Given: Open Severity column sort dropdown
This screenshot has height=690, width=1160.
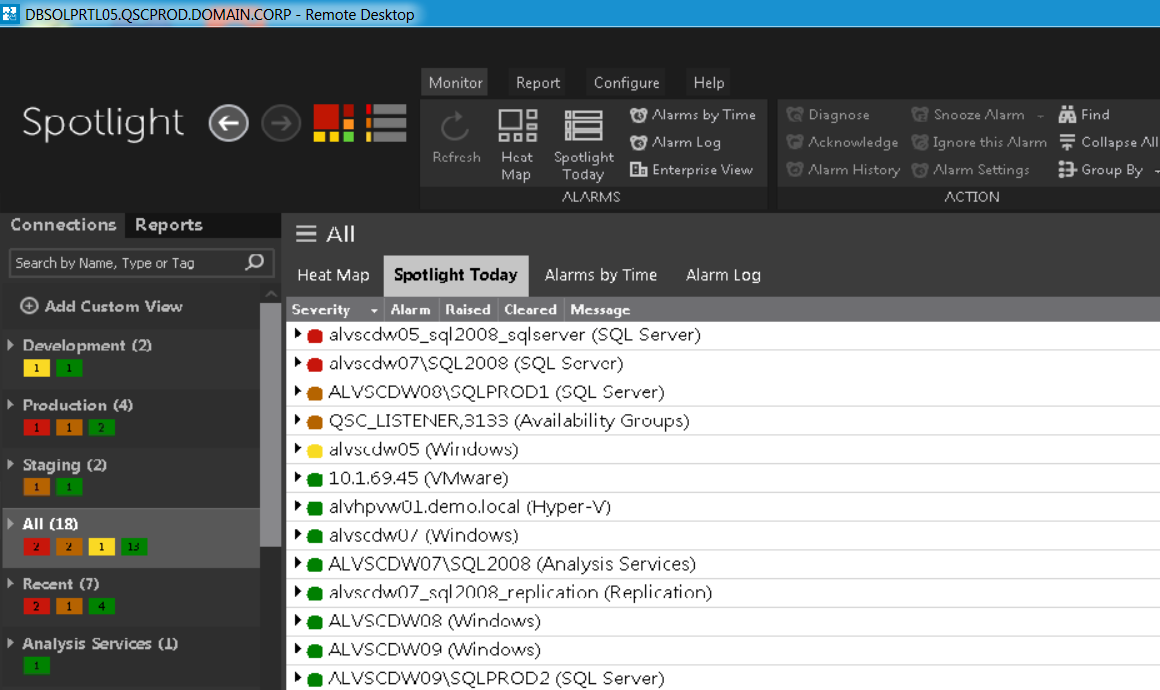Looking at the screenshot, I should pos(374,311).
